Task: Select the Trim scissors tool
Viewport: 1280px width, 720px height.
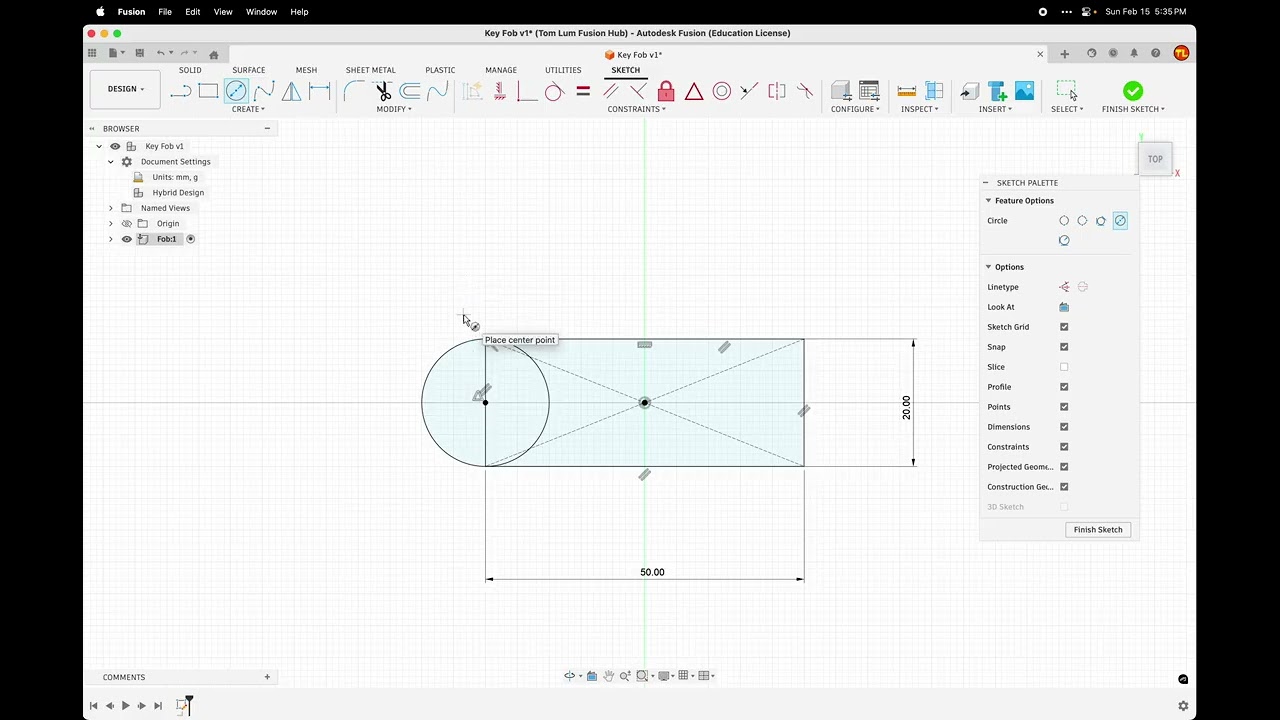Action: (x=383, y=91)
